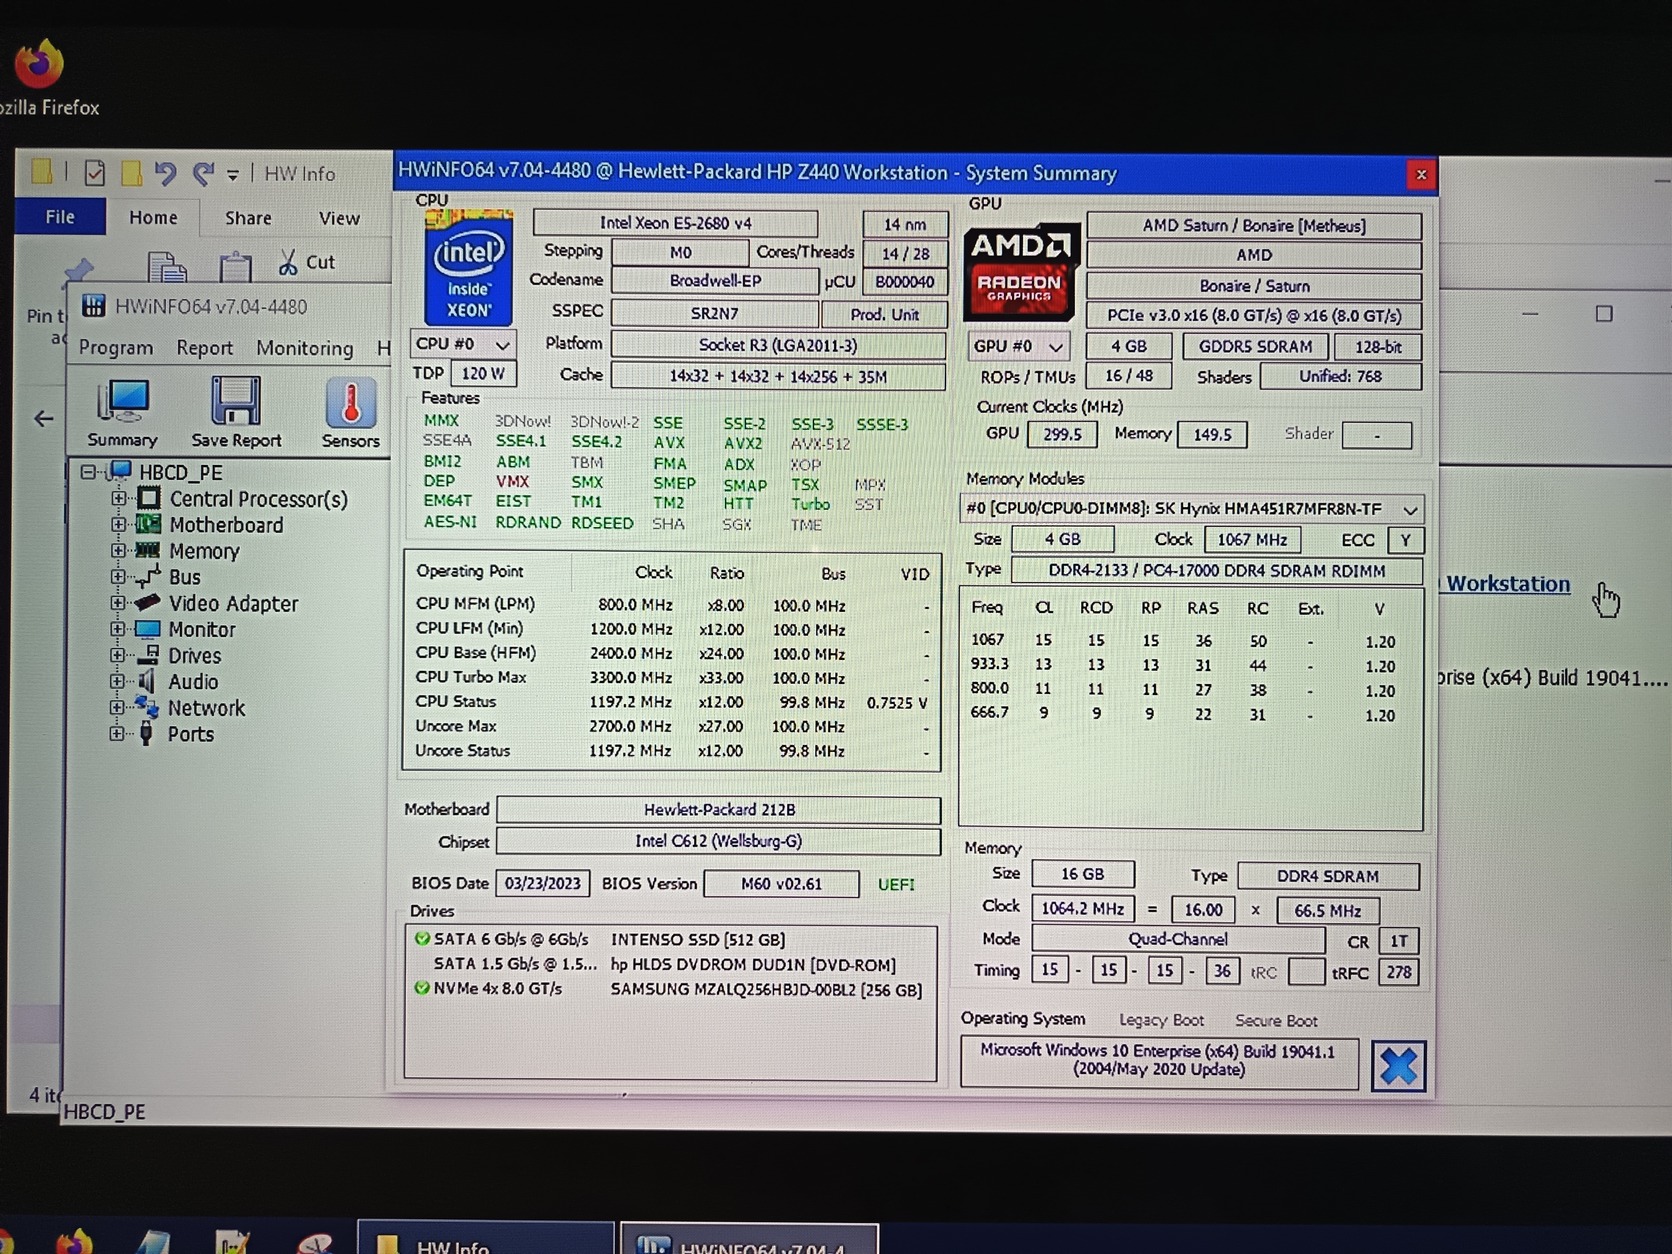This screenshot has width=1672, height=1254.
Task: Select the Ports tree icon
Action: tap(146, 733)
